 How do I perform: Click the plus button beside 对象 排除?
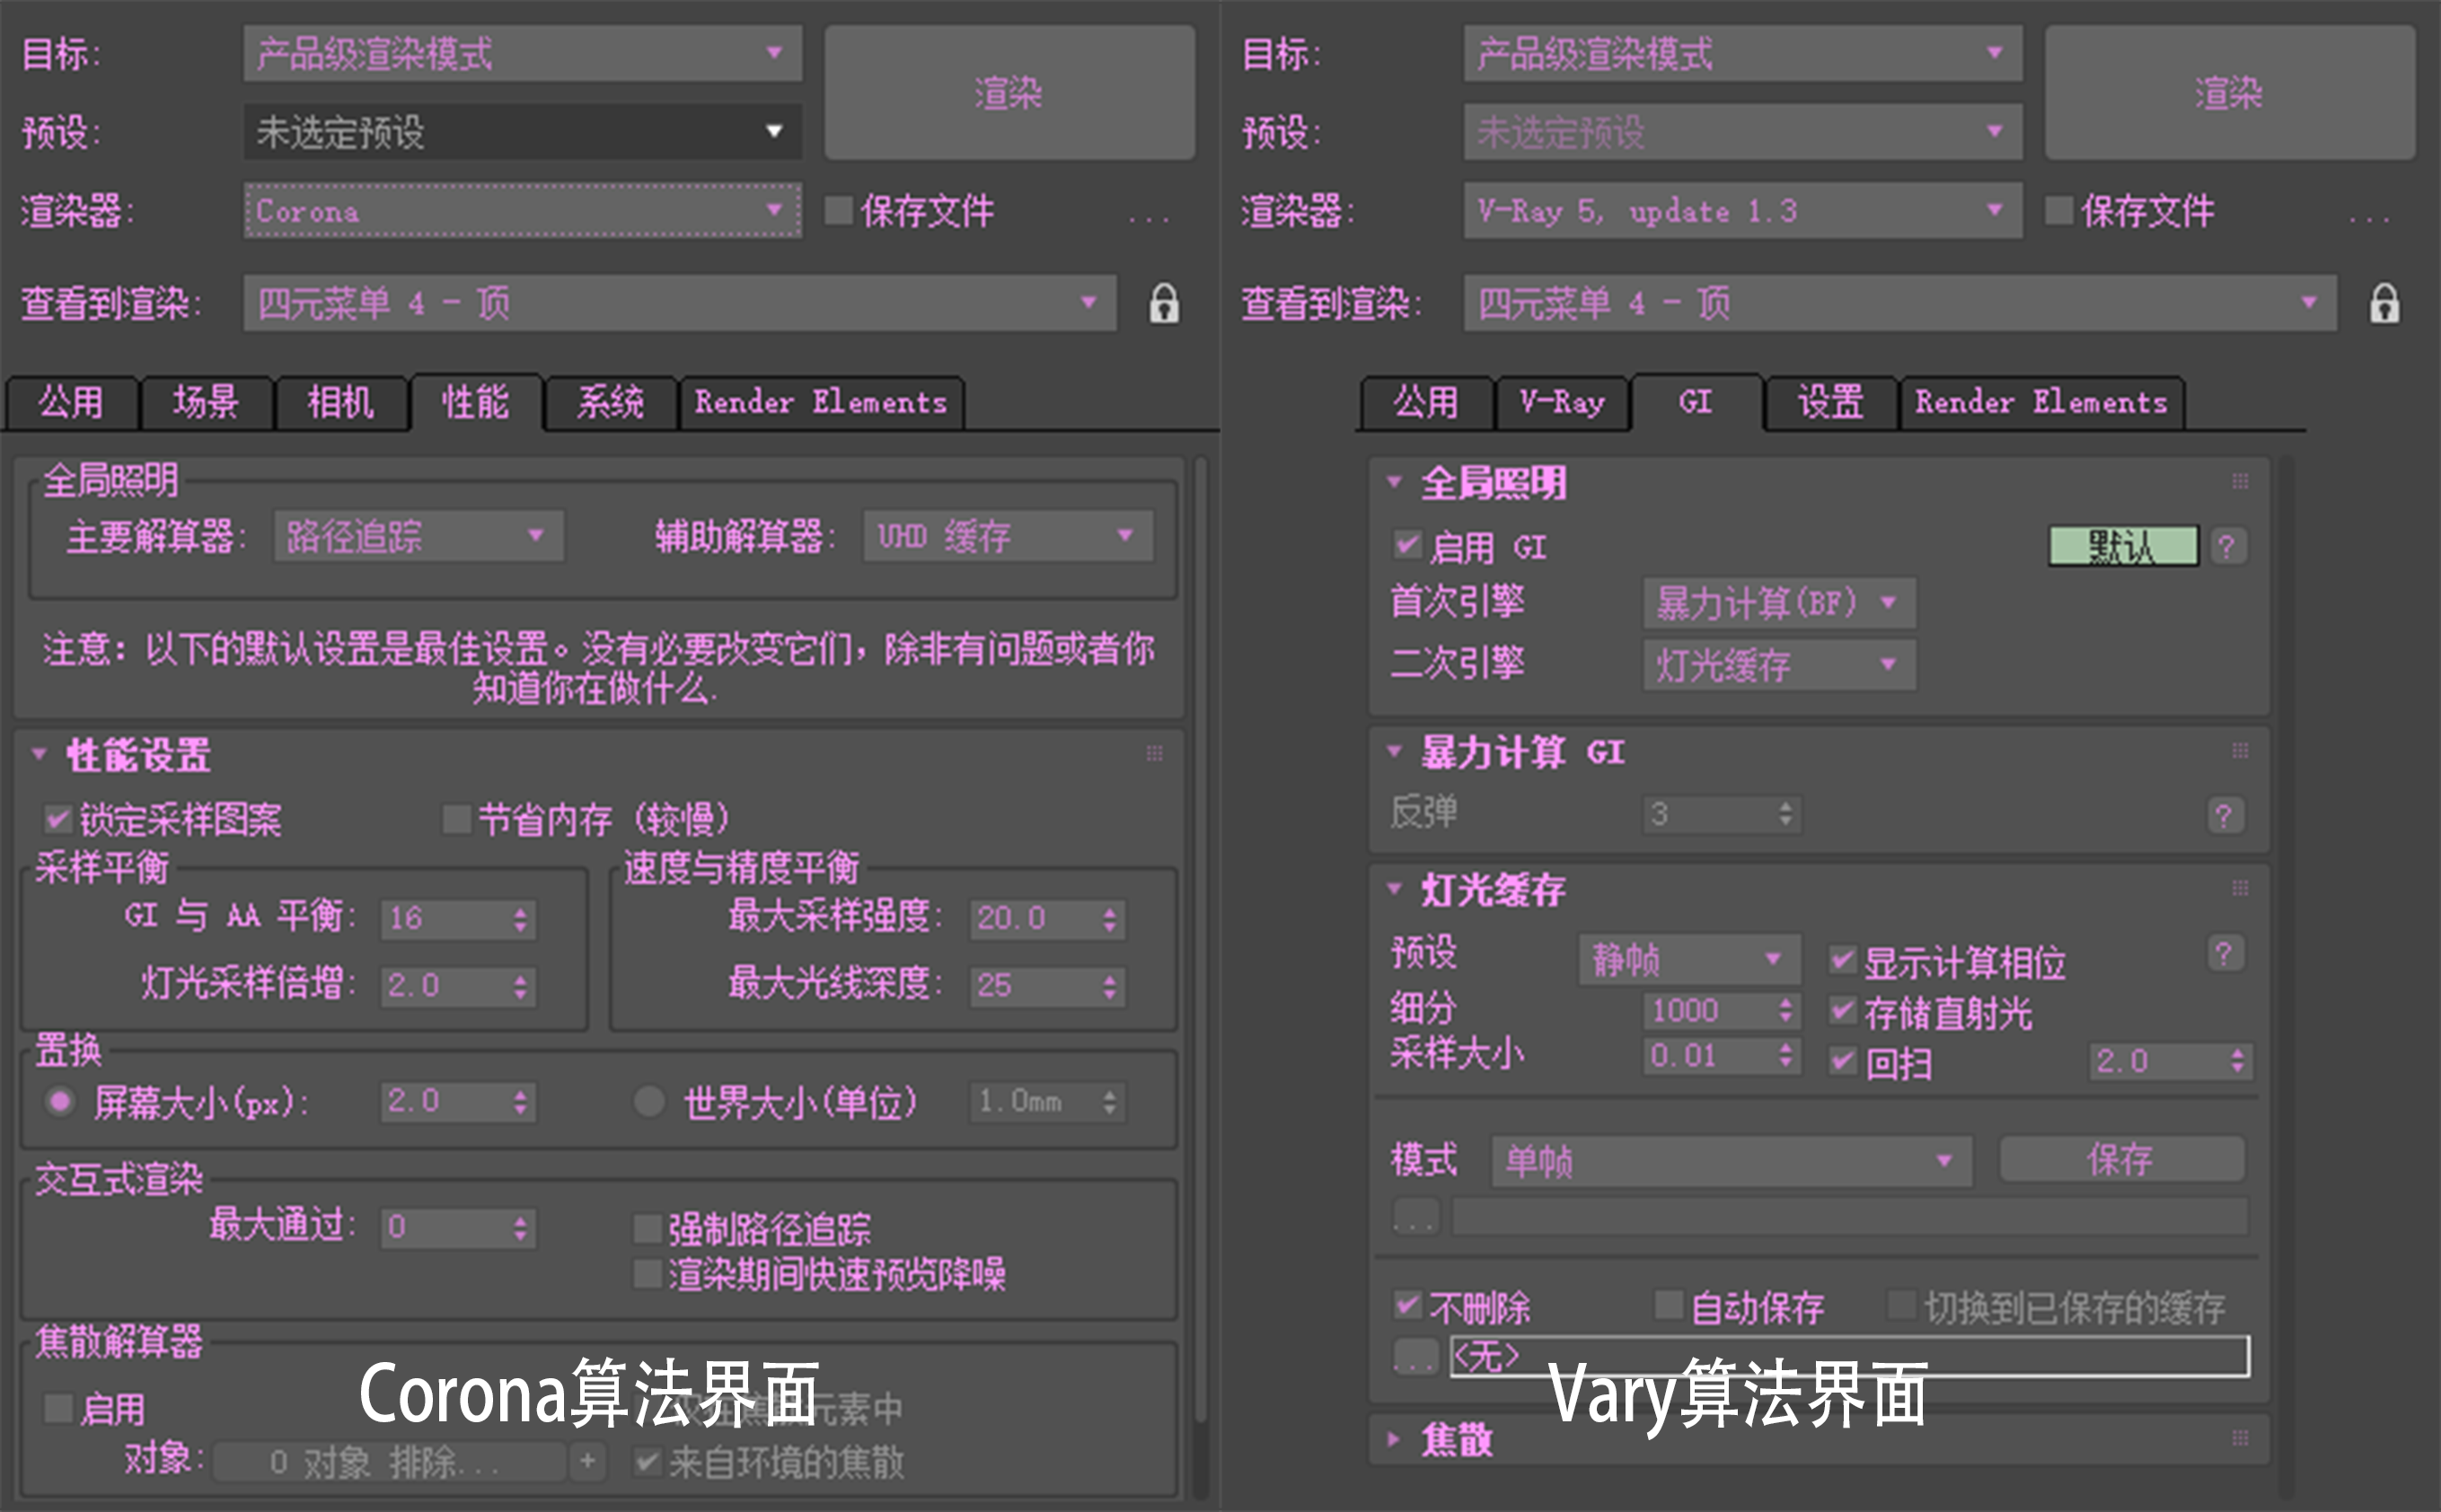588,1461
